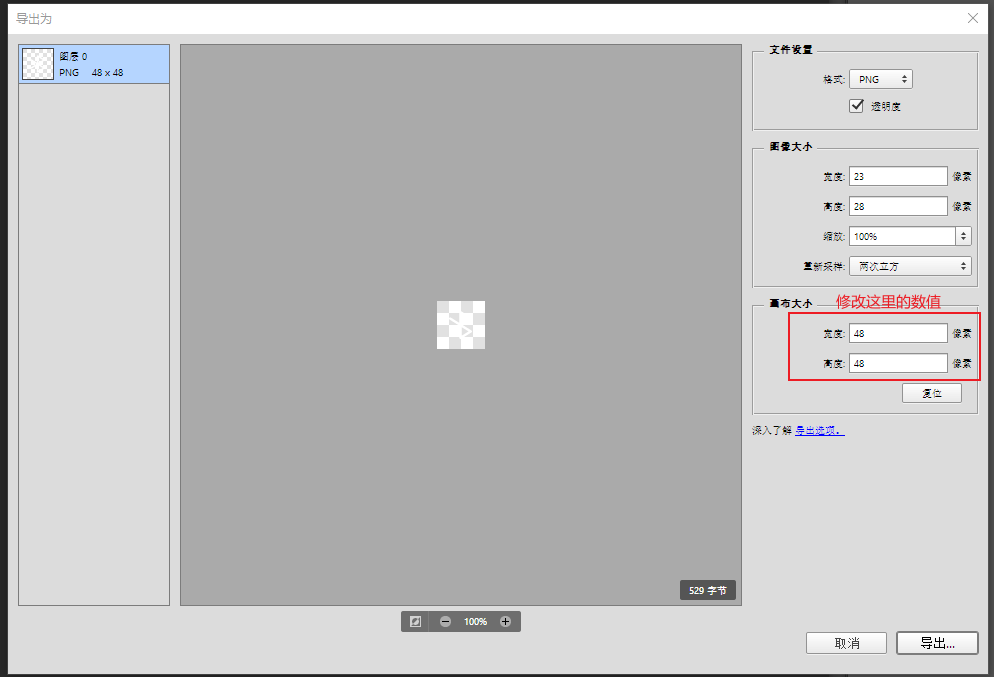The image size is (994, 677).
Task: Click the 缩放 percentage input field
Action: pos(903,236)
